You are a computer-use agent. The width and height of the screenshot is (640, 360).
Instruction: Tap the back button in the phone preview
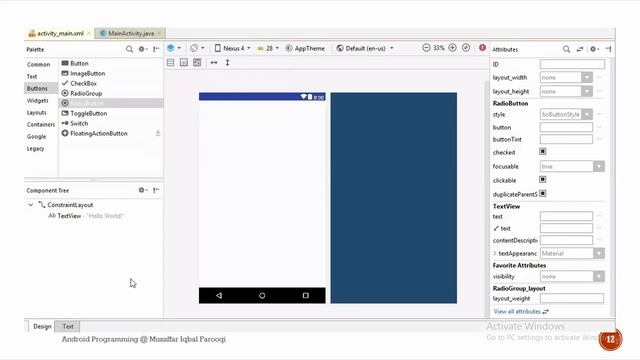point(219,296)
